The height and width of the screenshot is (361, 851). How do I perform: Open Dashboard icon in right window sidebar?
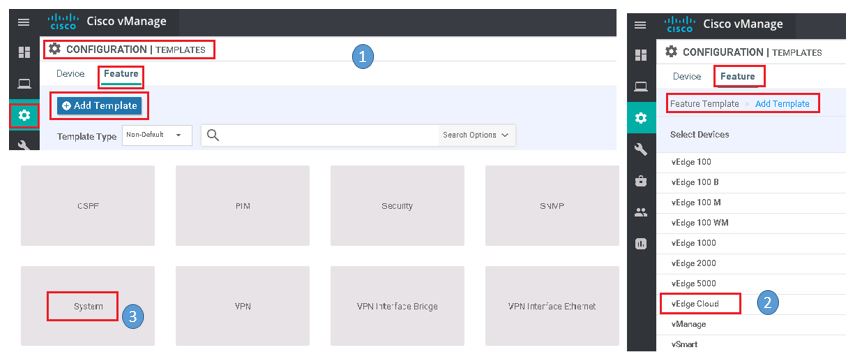[641, 55]
